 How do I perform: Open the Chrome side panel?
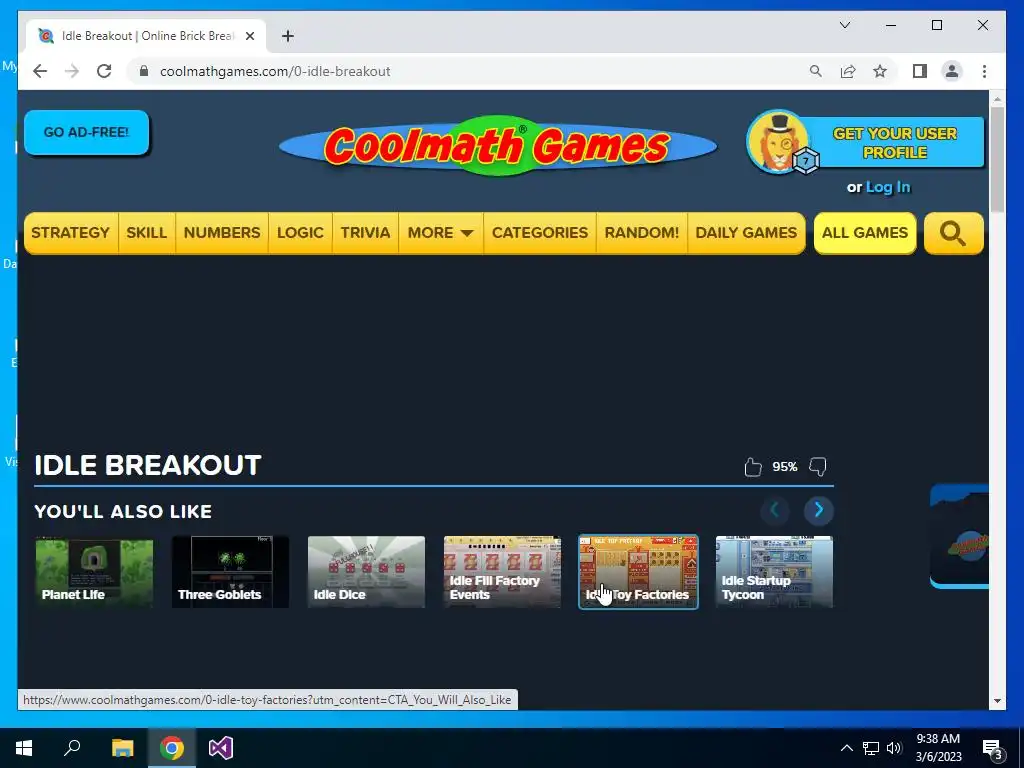(920, 71)
